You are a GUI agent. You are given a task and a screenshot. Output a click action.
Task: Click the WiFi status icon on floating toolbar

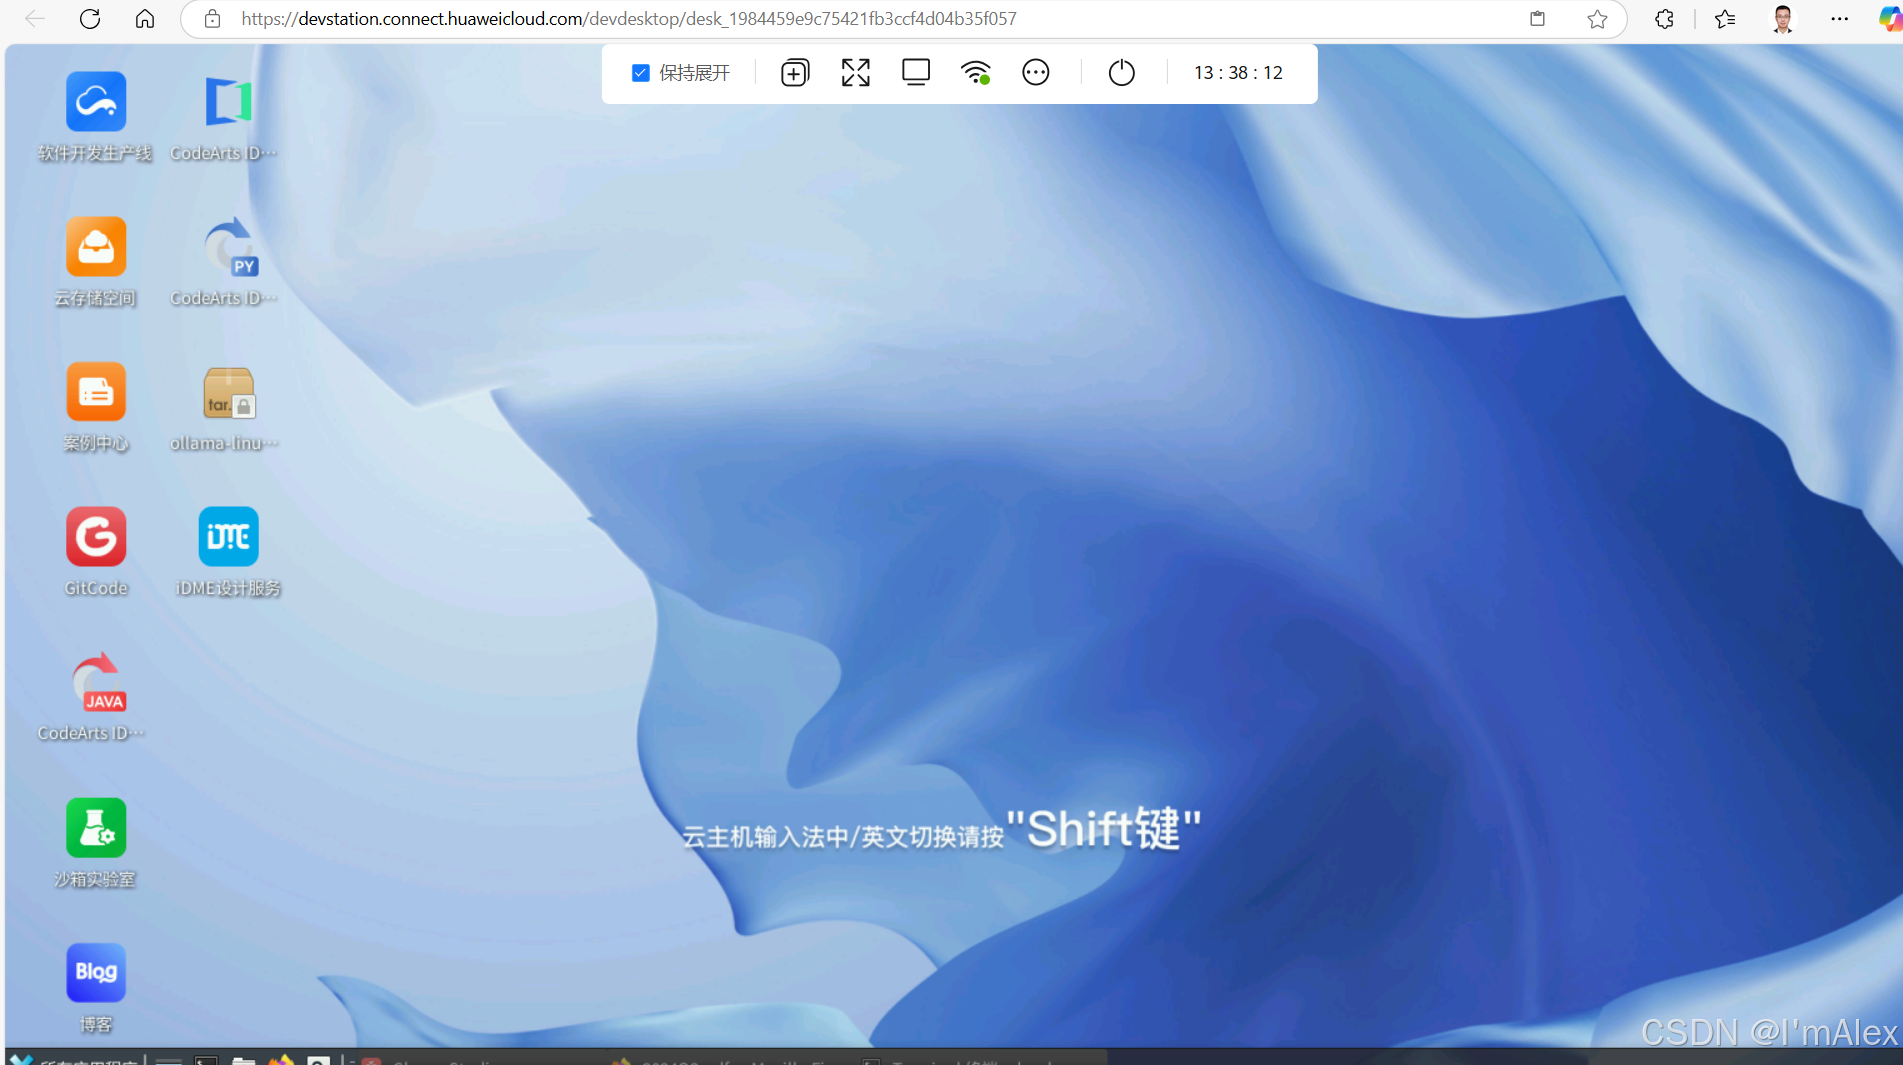pyautogui.click(x=976, y=72)
